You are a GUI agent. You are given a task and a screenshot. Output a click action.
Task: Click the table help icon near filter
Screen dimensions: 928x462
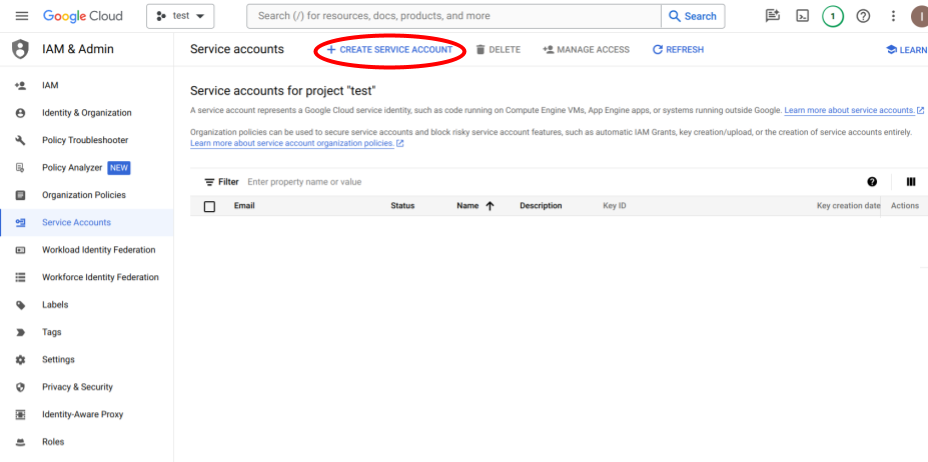point(872,182)
